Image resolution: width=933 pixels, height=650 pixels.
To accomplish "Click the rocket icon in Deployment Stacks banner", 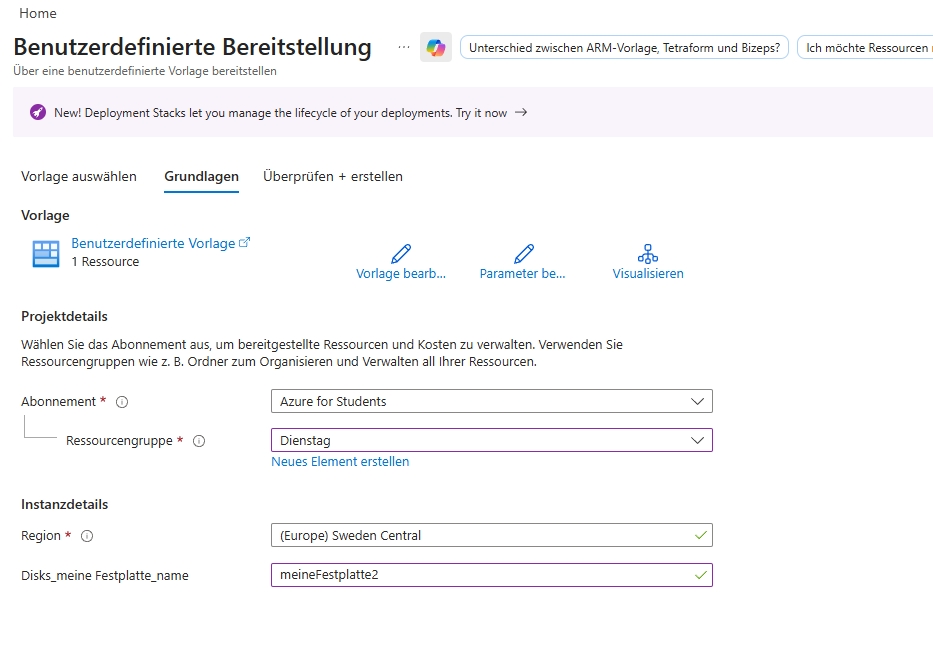I will click(38, 113).
